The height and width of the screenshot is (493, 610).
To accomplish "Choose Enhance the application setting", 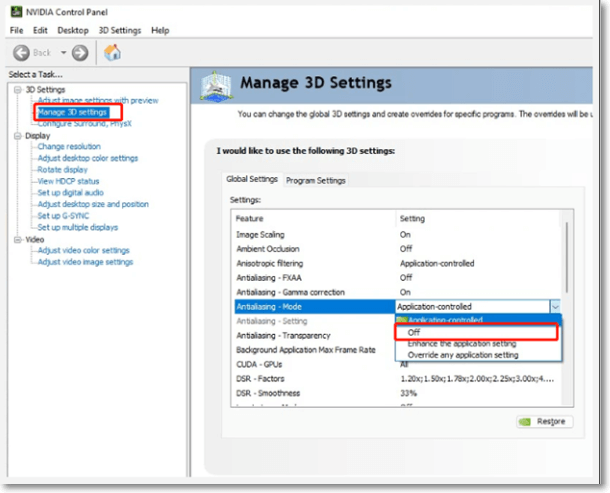I will (x=479, y=344).
